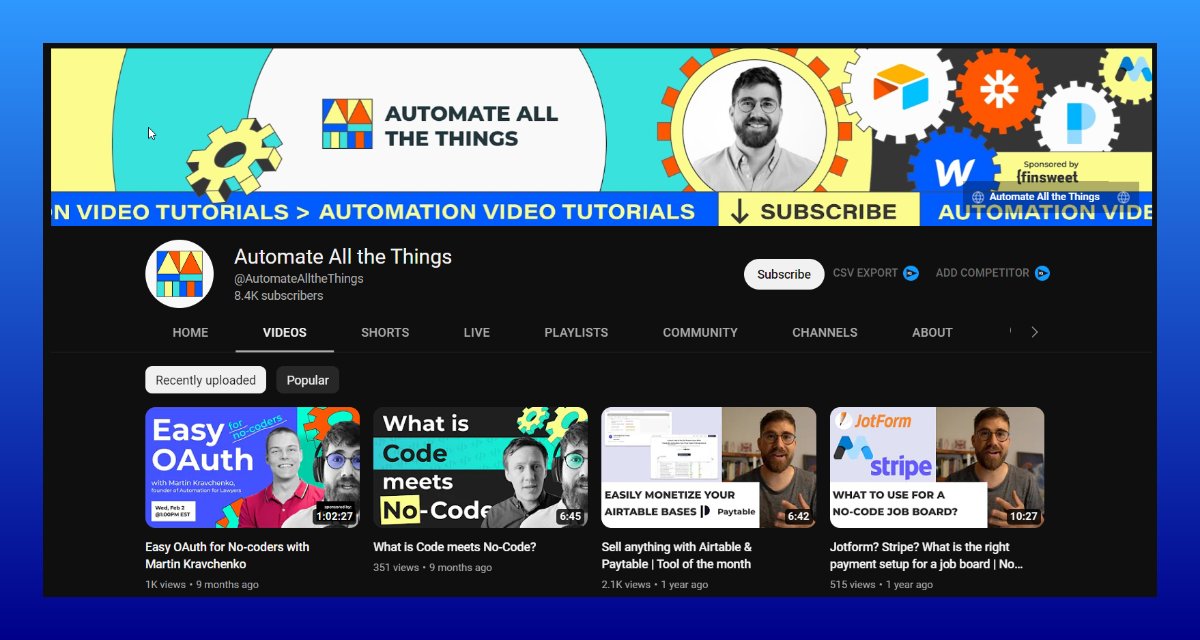Open the CHANNELS tab

pyautogui.click(x=825, y=332)
